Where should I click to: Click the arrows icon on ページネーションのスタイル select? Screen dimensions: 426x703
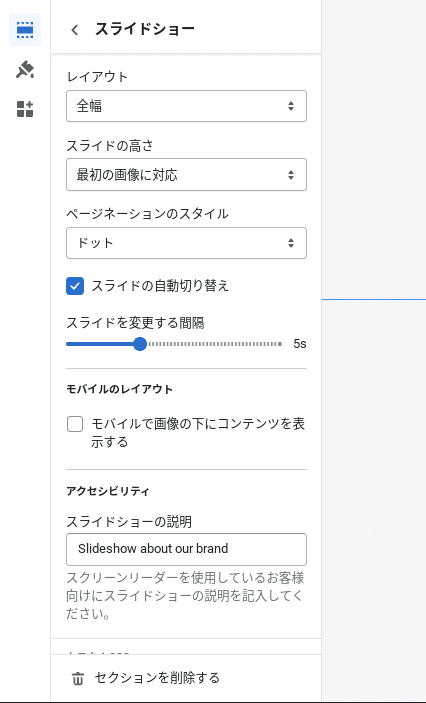291,243
